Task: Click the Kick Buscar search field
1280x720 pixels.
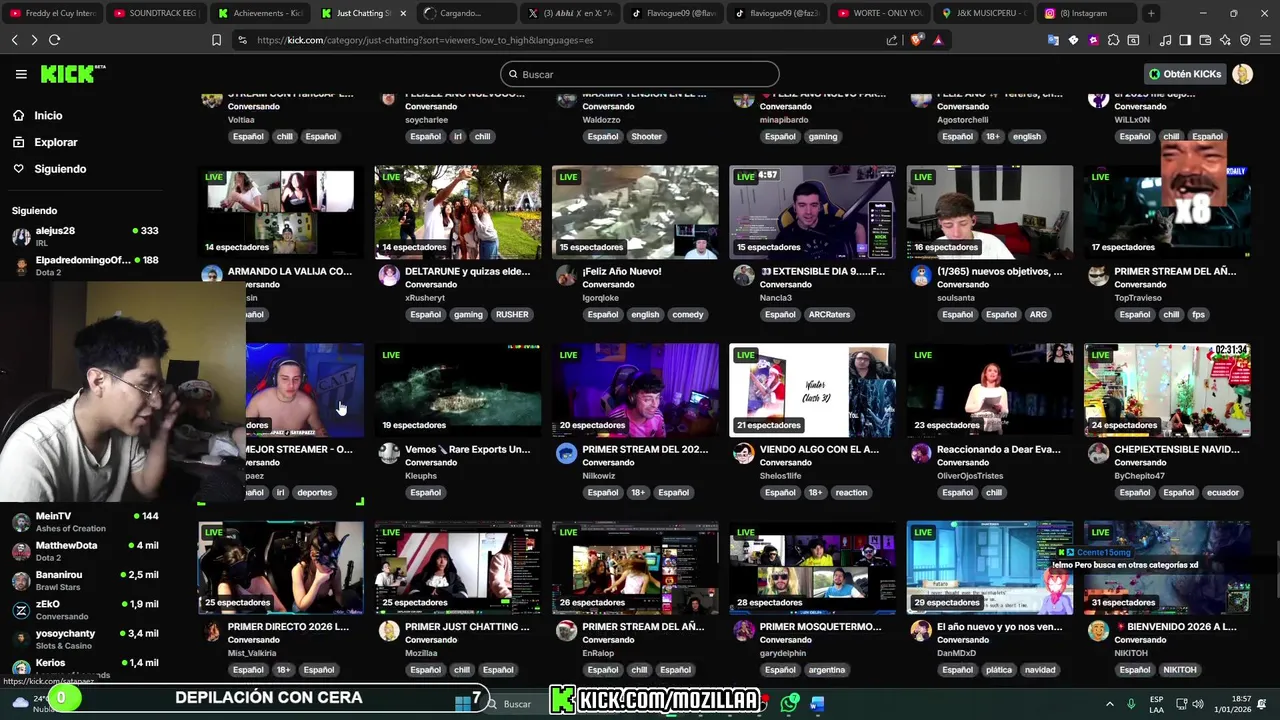Action: [640, 74]
